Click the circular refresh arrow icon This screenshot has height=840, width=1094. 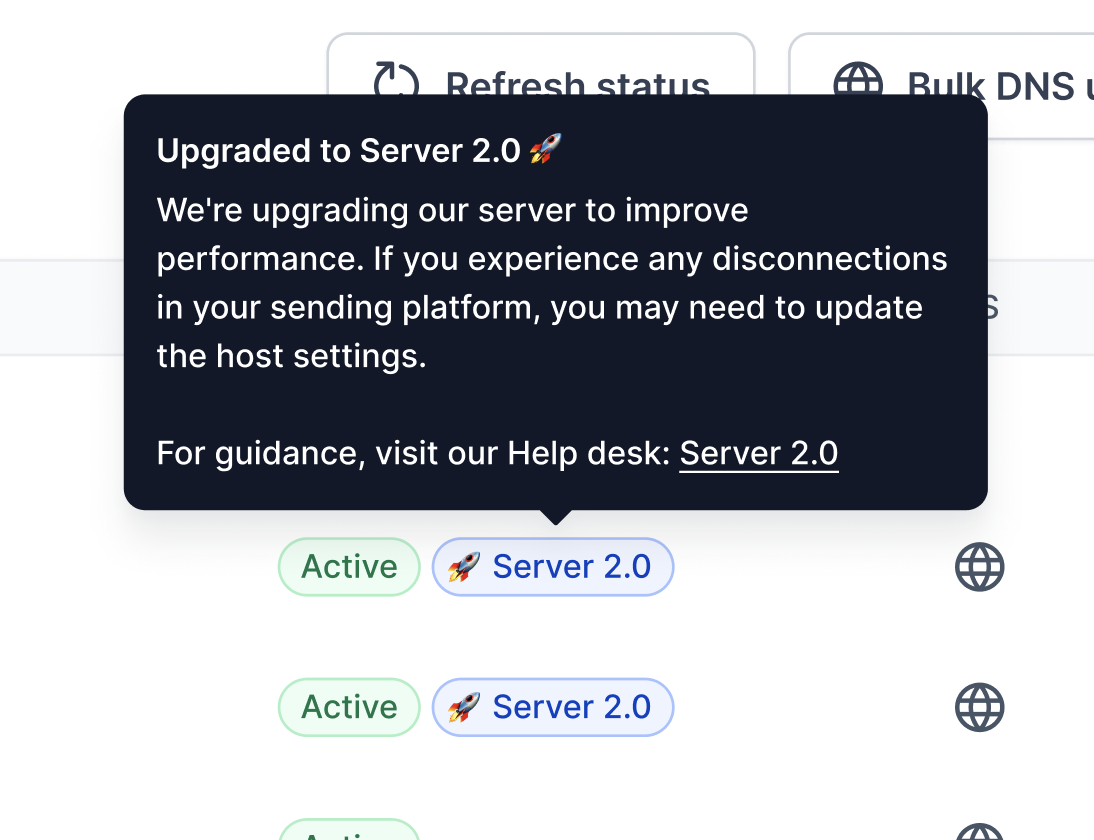pyautogui.click(x=396, y=78)
